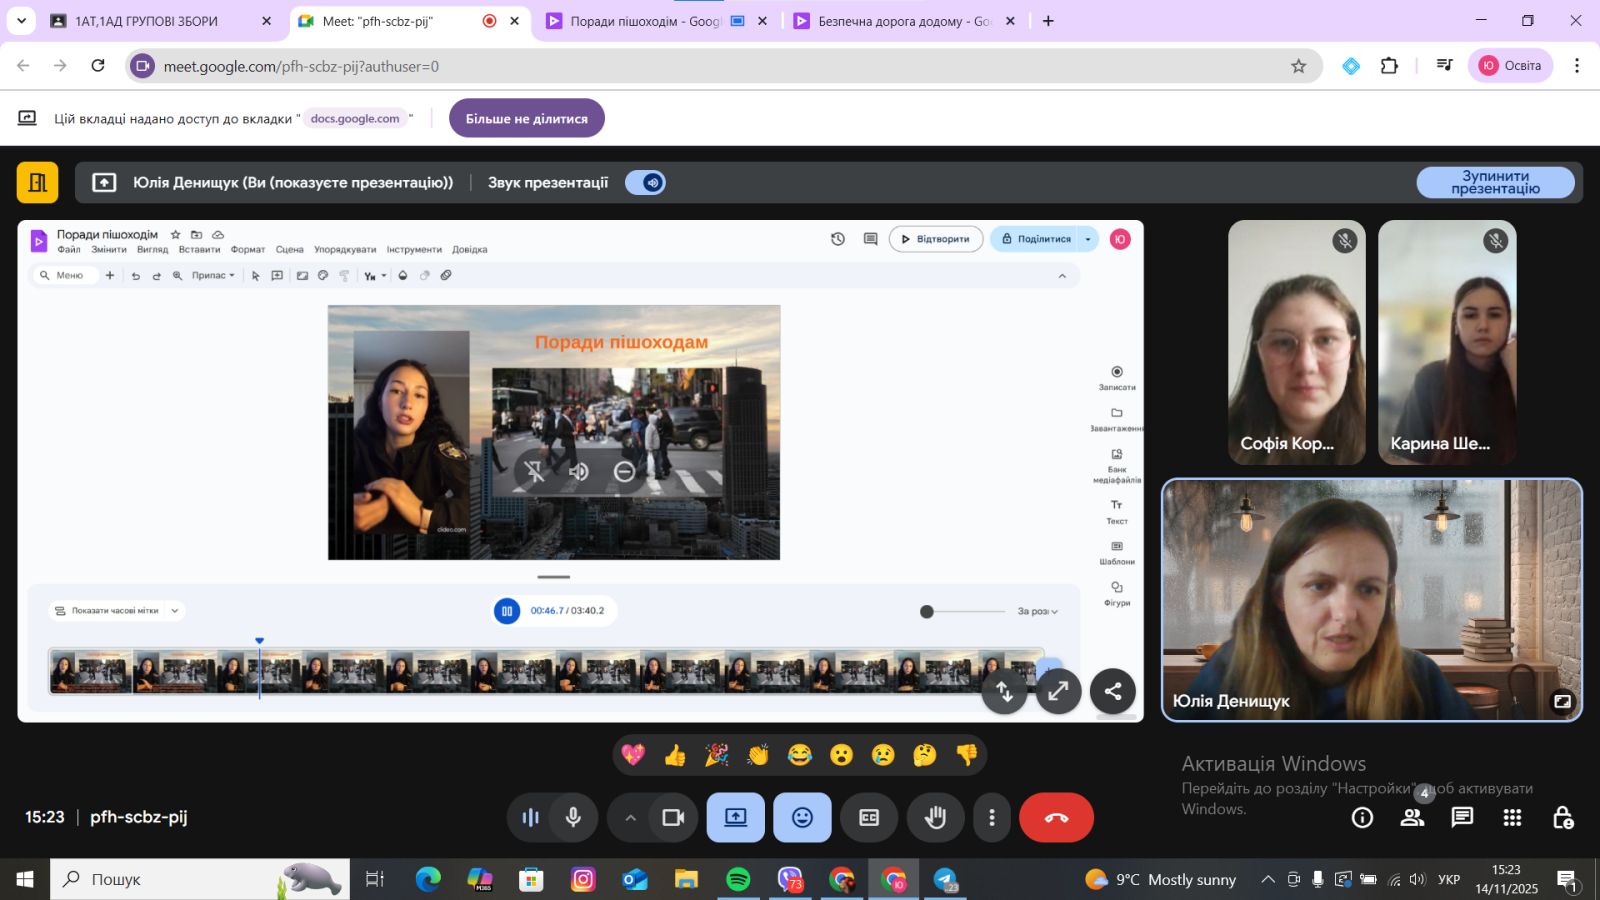Screen dimensions: 1600x900
Task: Open the activities grid icon
Action: (1512, 818)
